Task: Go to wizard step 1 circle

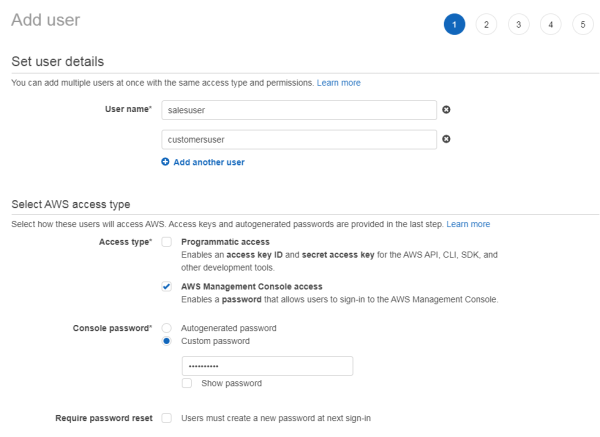Action: (454, 24)
